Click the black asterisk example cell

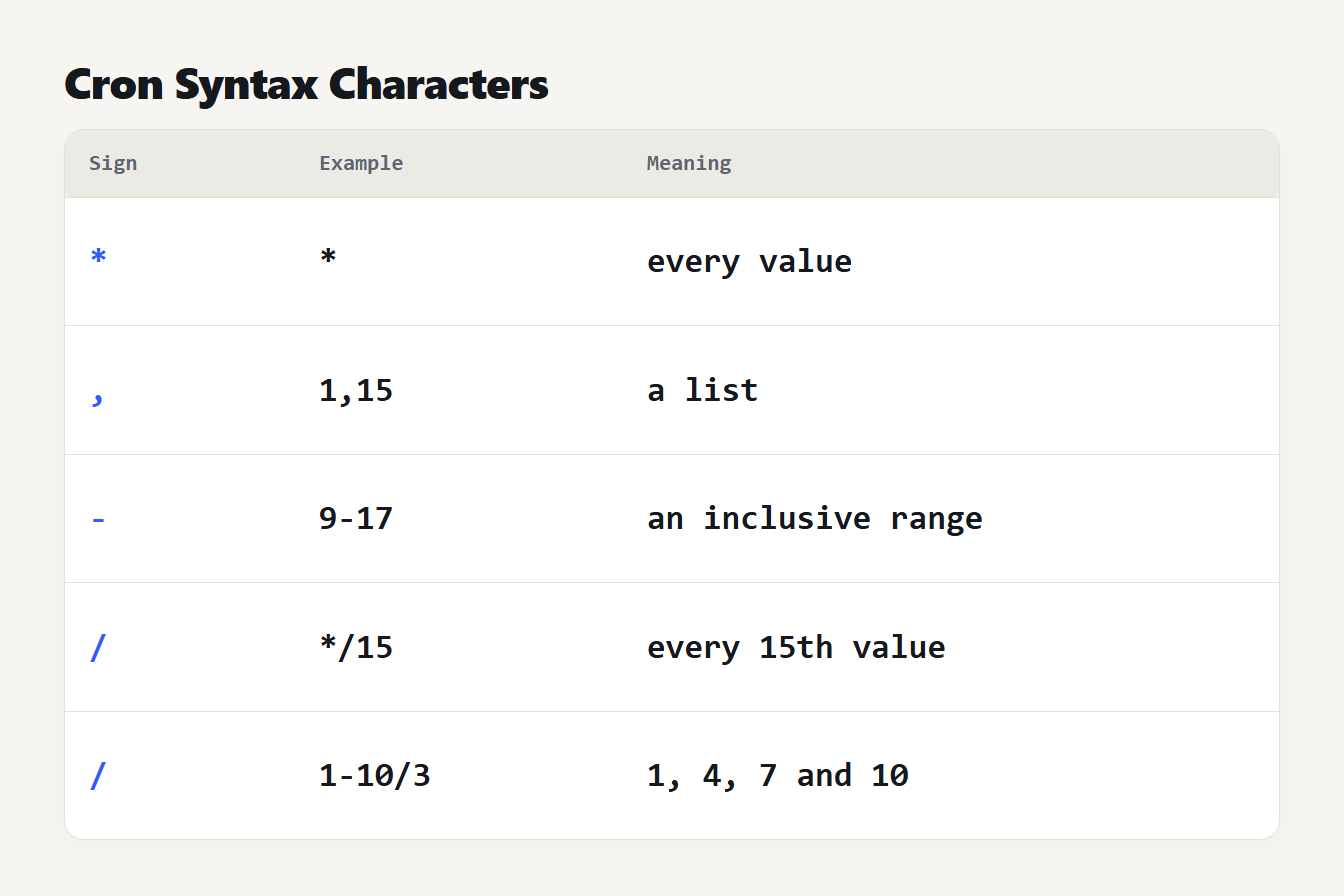pos(328,258)
